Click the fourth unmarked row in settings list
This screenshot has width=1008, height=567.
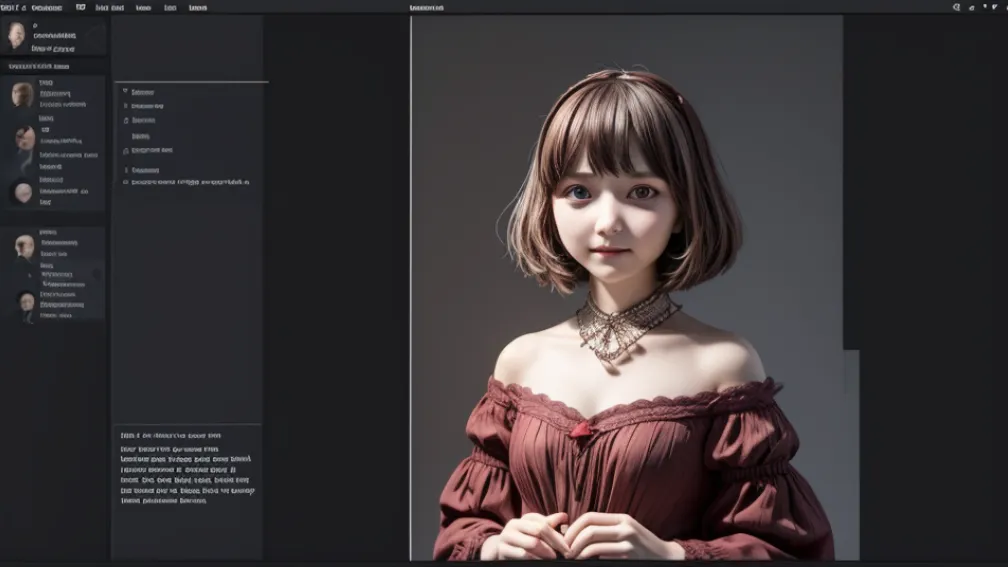(x=141, y=135)
